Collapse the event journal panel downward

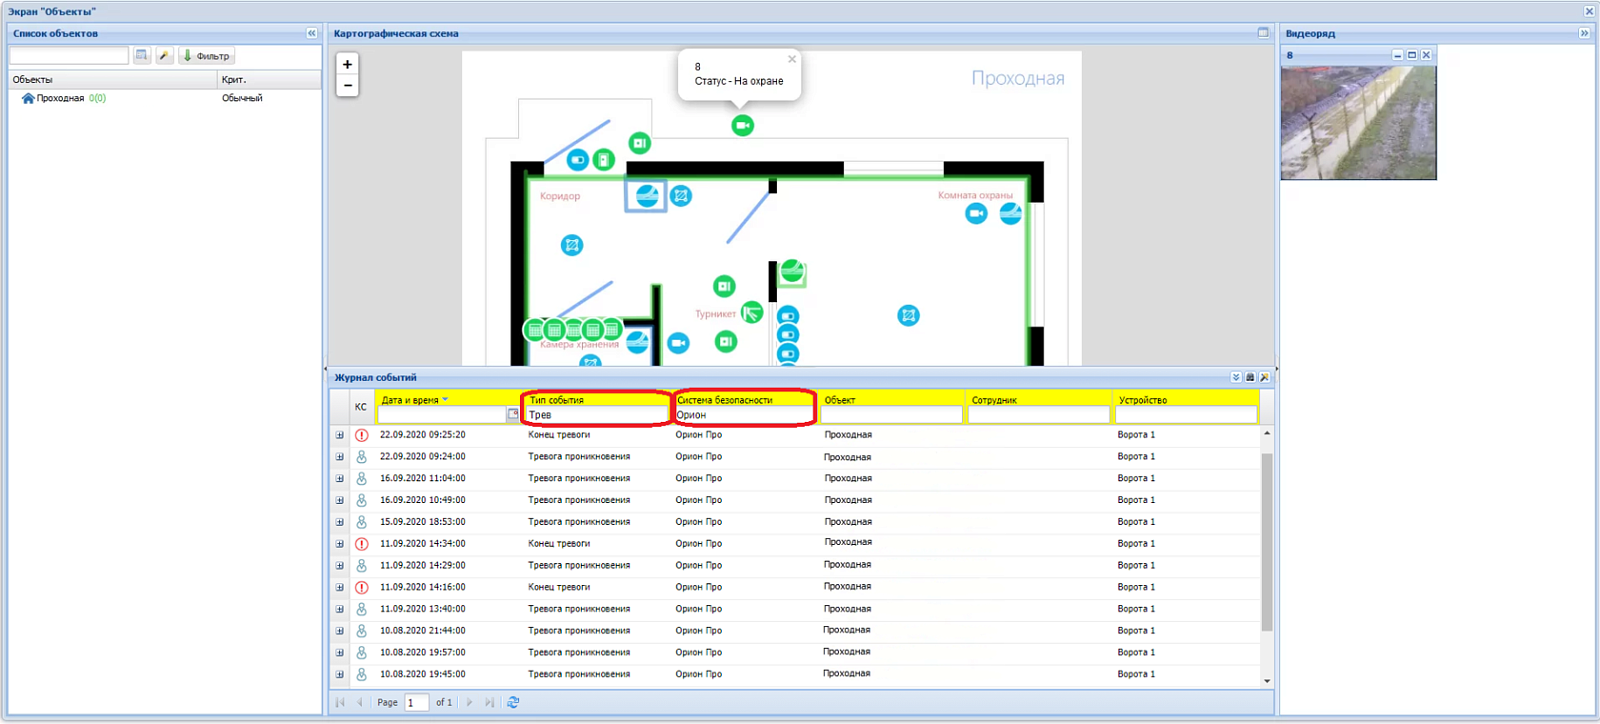tap(1236, 377)
